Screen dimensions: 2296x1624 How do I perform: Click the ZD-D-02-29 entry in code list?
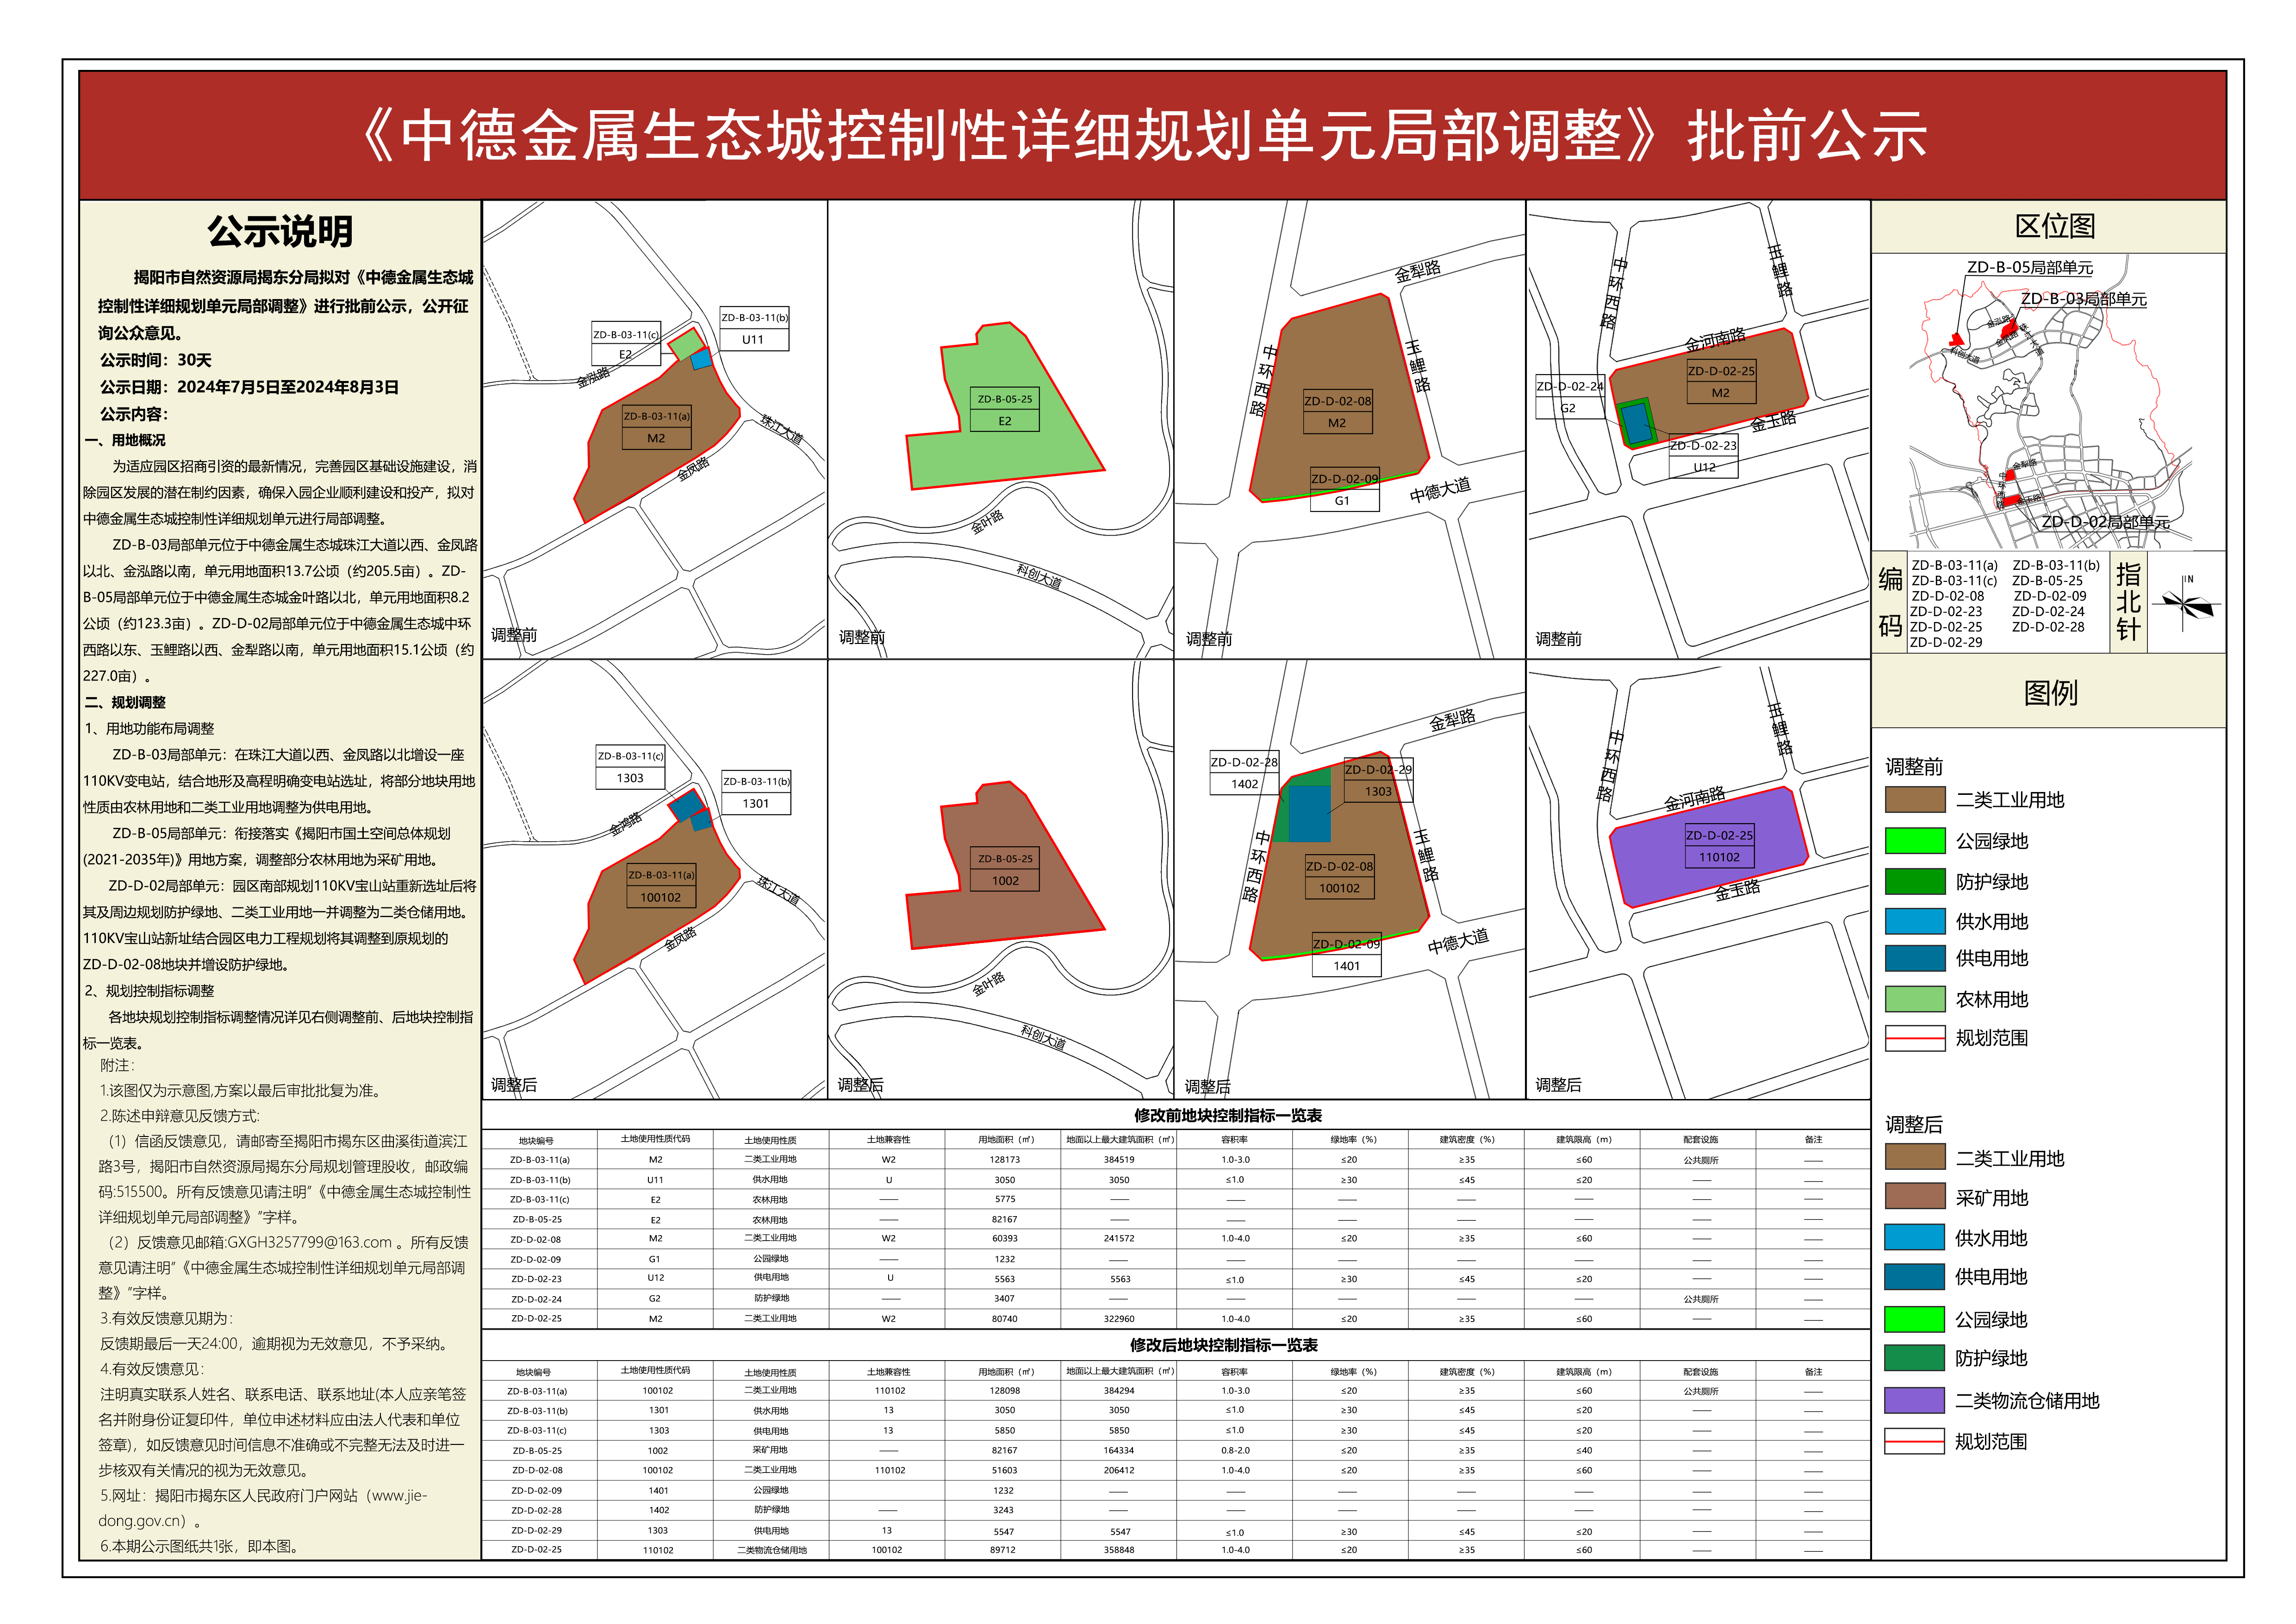(x=1945, y=642)
